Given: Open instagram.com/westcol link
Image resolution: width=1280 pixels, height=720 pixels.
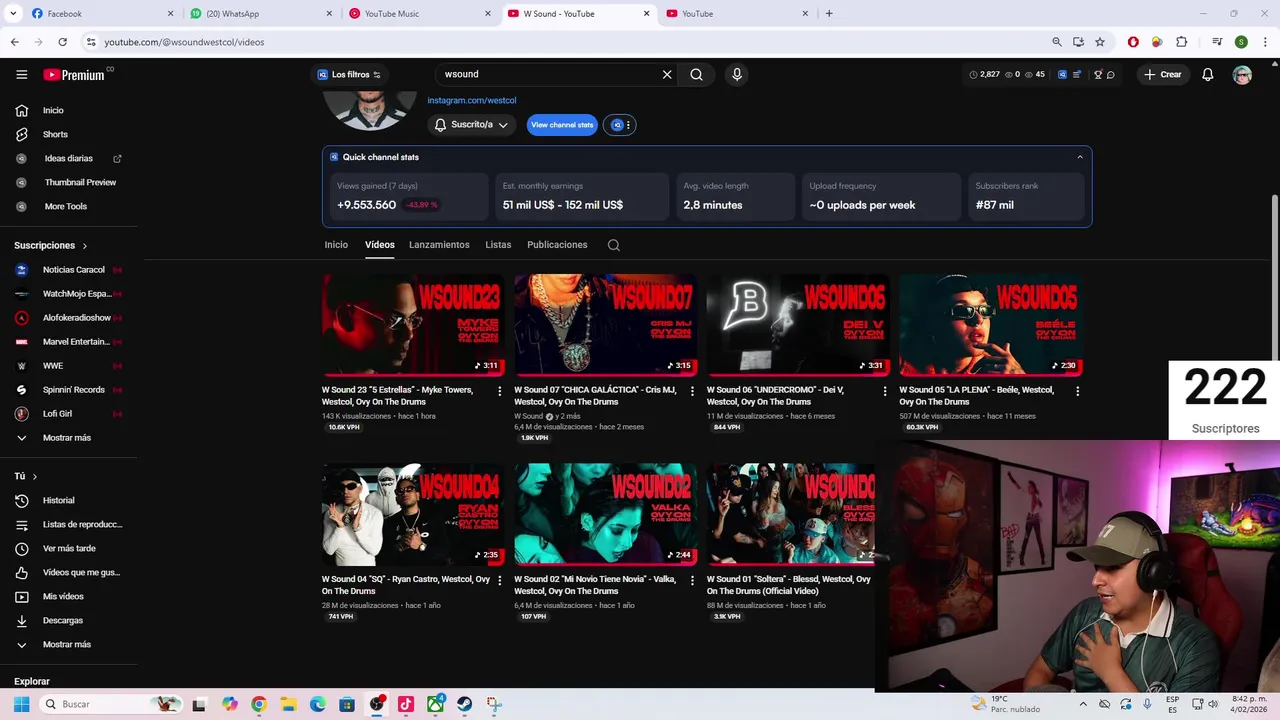Looking at the screenshot, I should pyautogui.click(x=472, y=100).
